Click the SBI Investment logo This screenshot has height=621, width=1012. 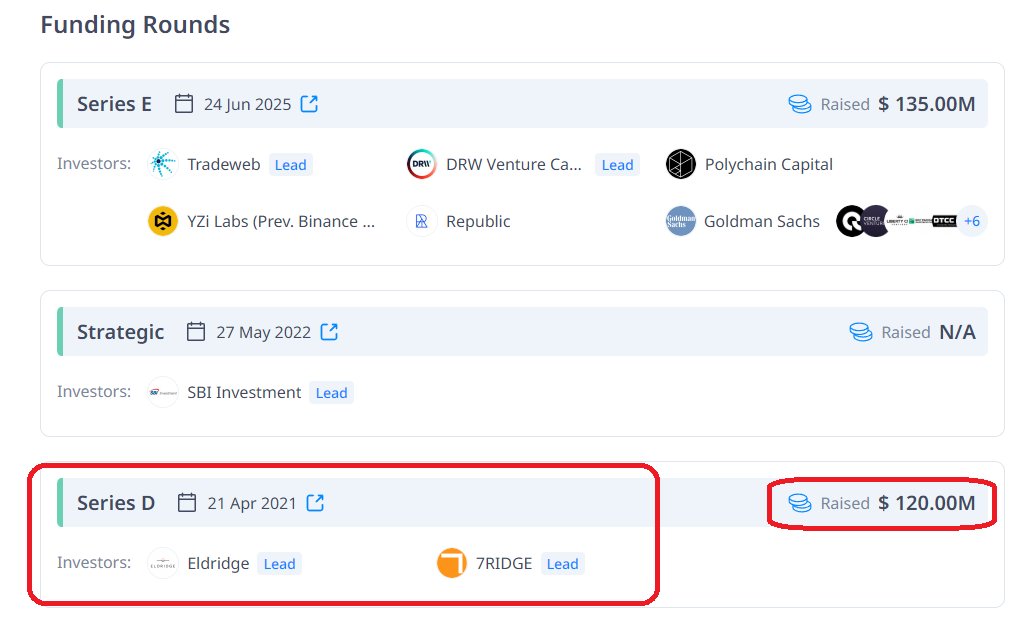(x=163, y=392)
